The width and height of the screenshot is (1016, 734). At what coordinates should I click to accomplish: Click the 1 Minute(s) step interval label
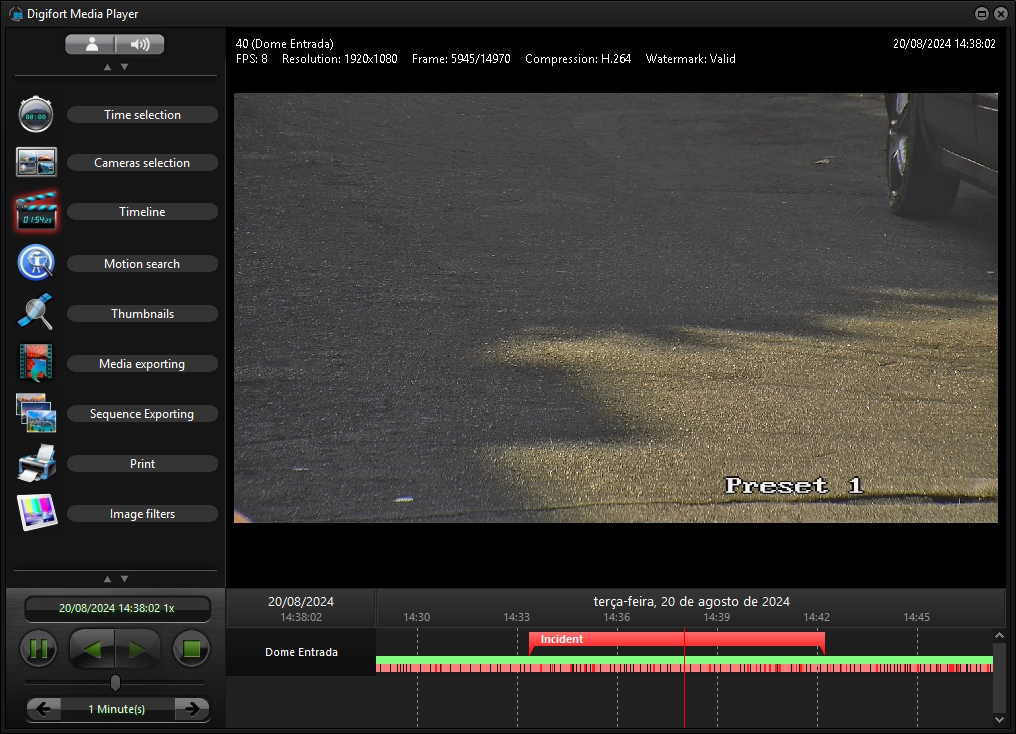coord(117,709)
